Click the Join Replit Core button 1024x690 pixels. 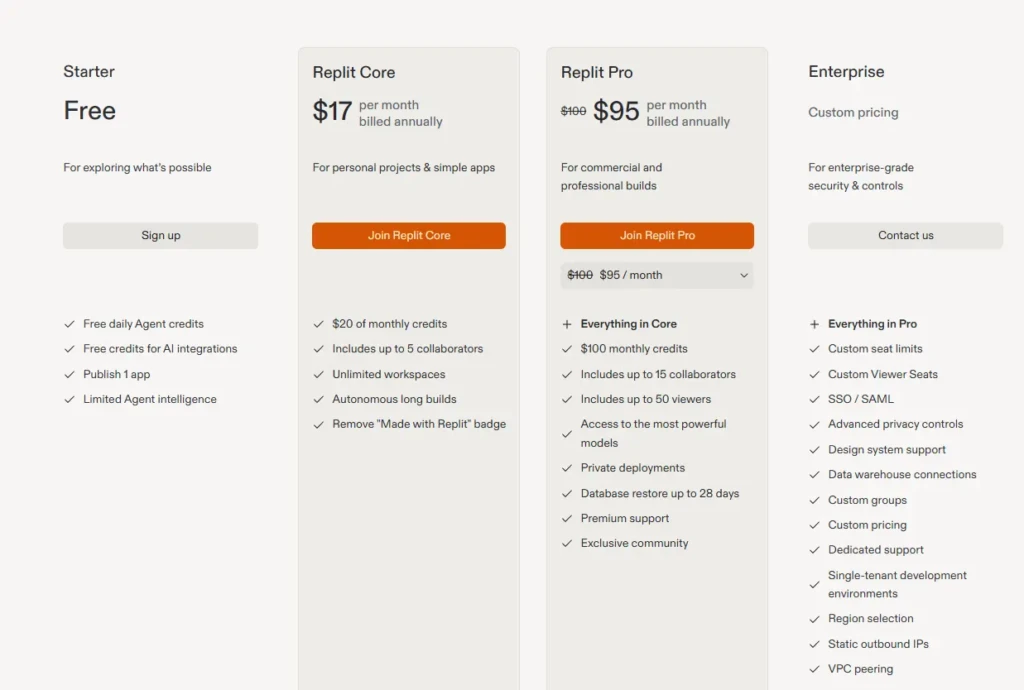coord(408,235)
